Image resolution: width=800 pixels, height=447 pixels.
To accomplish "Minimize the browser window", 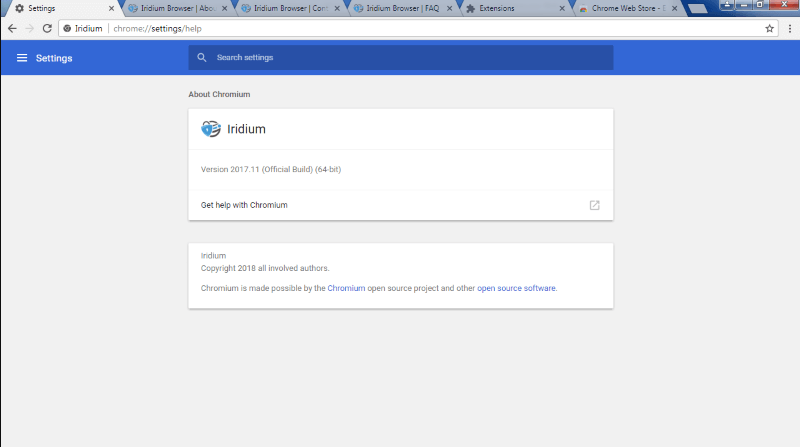I will 743,5.
